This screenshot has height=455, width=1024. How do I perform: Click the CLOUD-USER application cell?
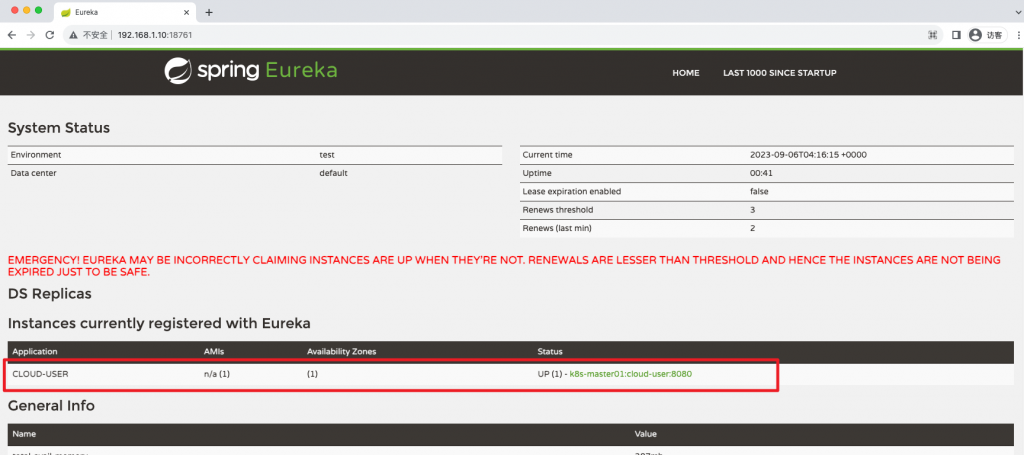(40, 375)
